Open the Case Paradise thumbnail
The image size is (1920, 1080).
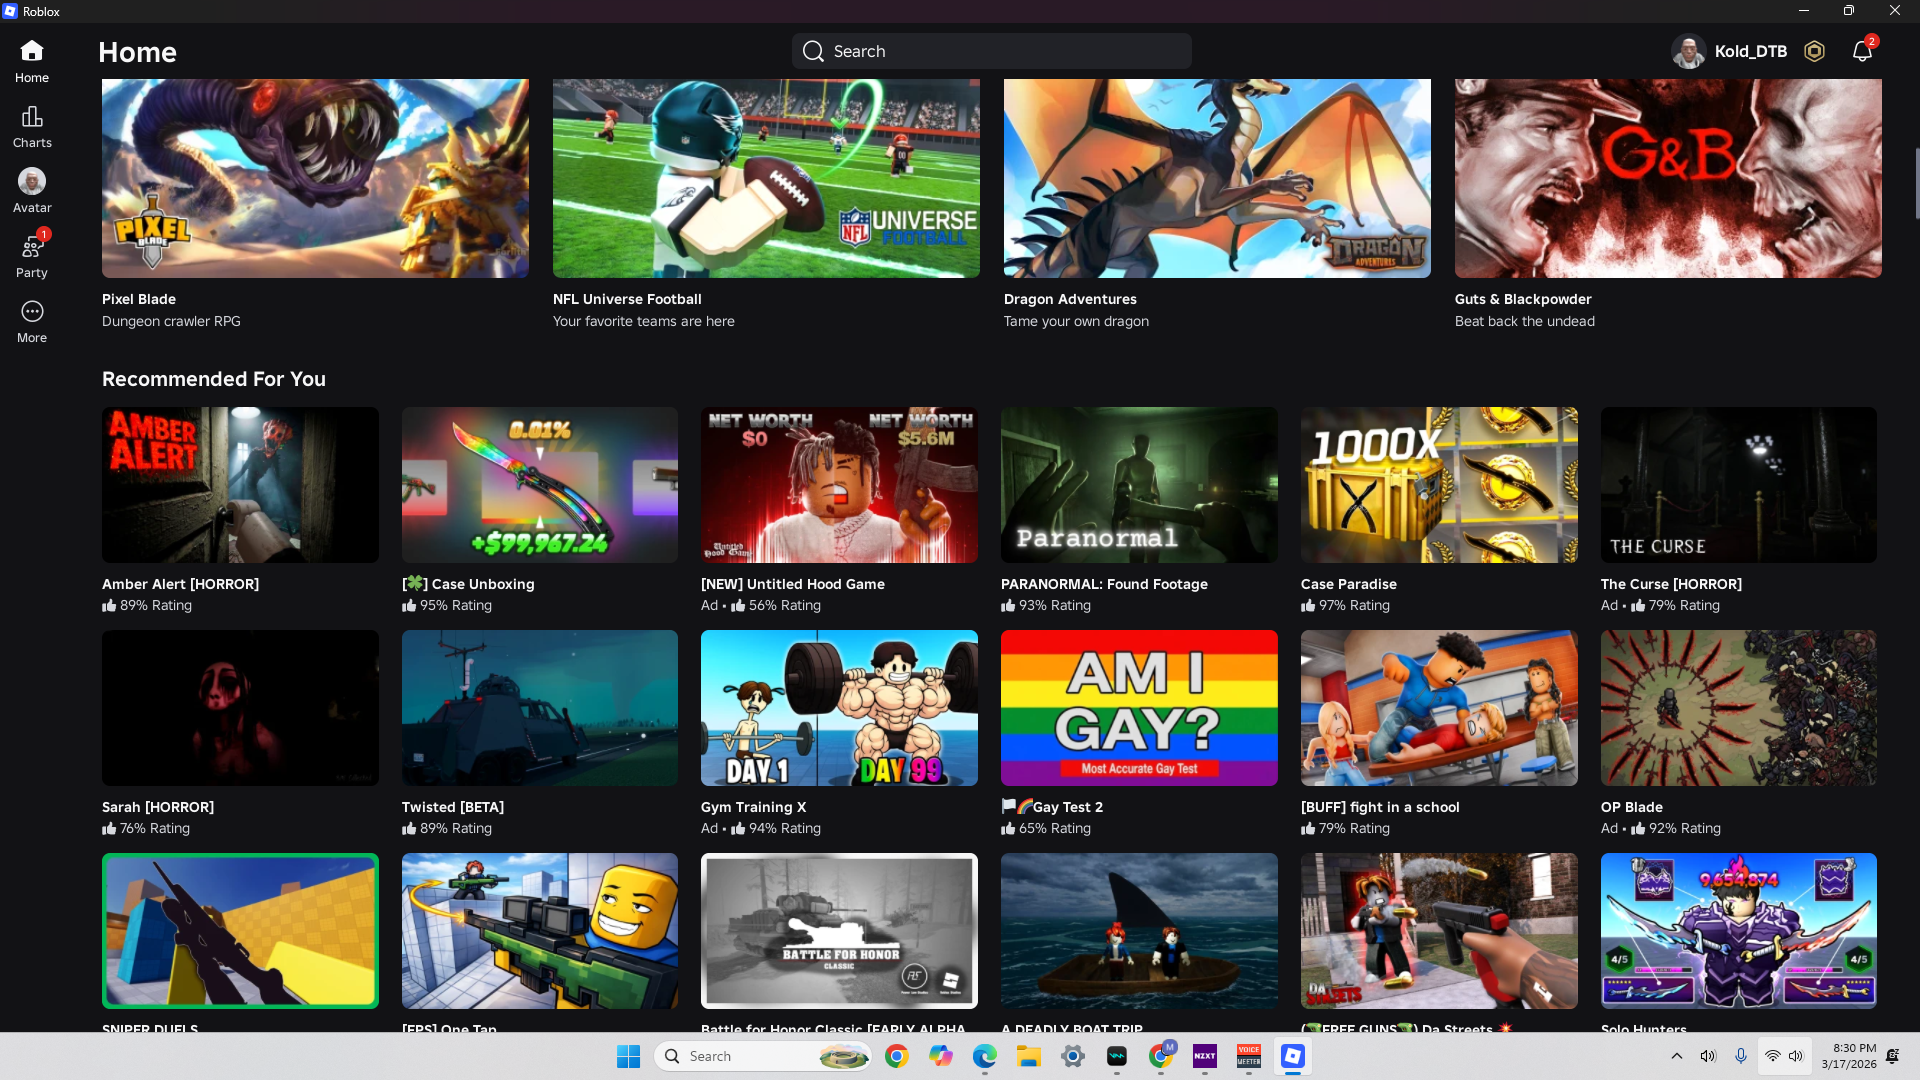(x=1439, y=485)
